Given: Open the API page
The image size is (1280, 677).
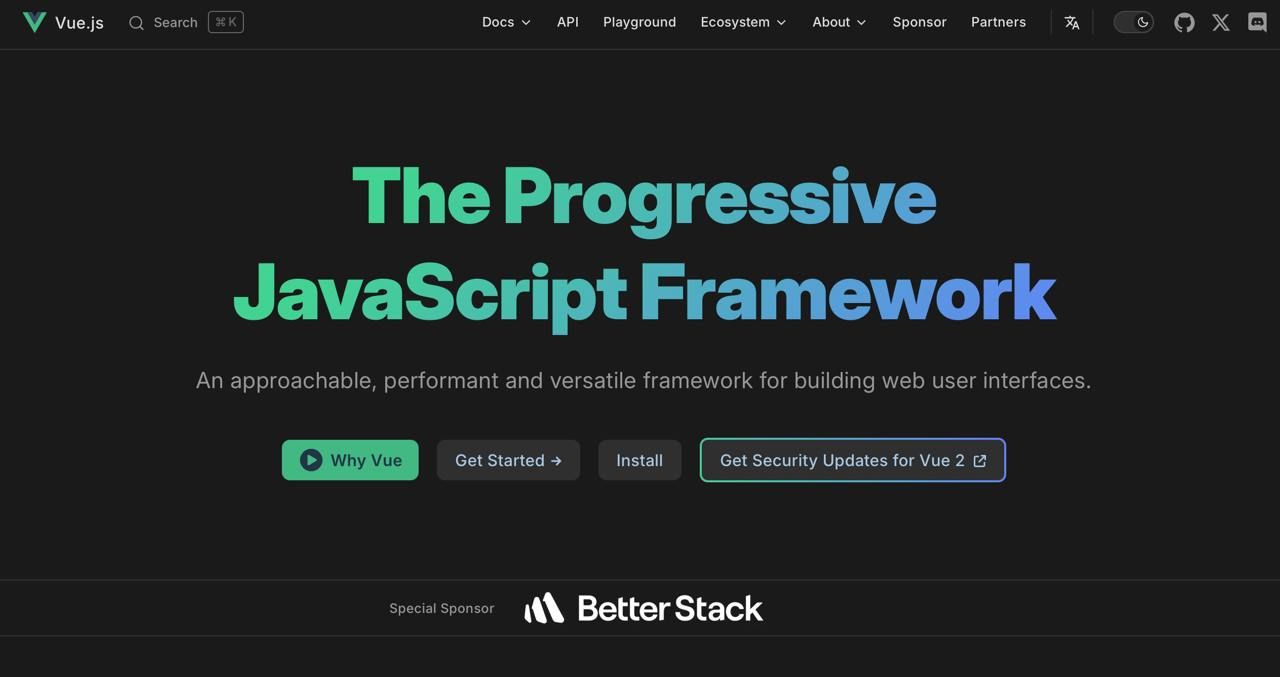Looking at the screenshot, I should 568,22.
